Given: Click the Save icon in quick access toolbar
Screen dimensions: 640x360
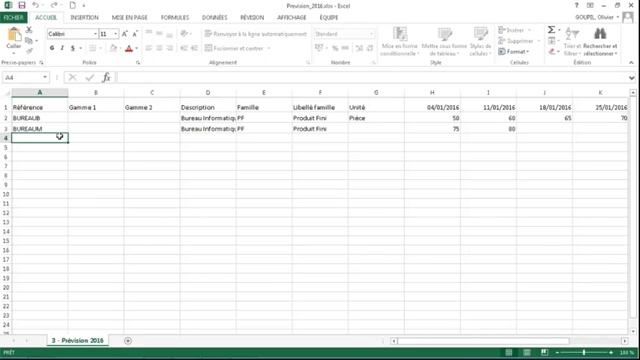Looking at the screenshot, I should click(x=22, y=5).
